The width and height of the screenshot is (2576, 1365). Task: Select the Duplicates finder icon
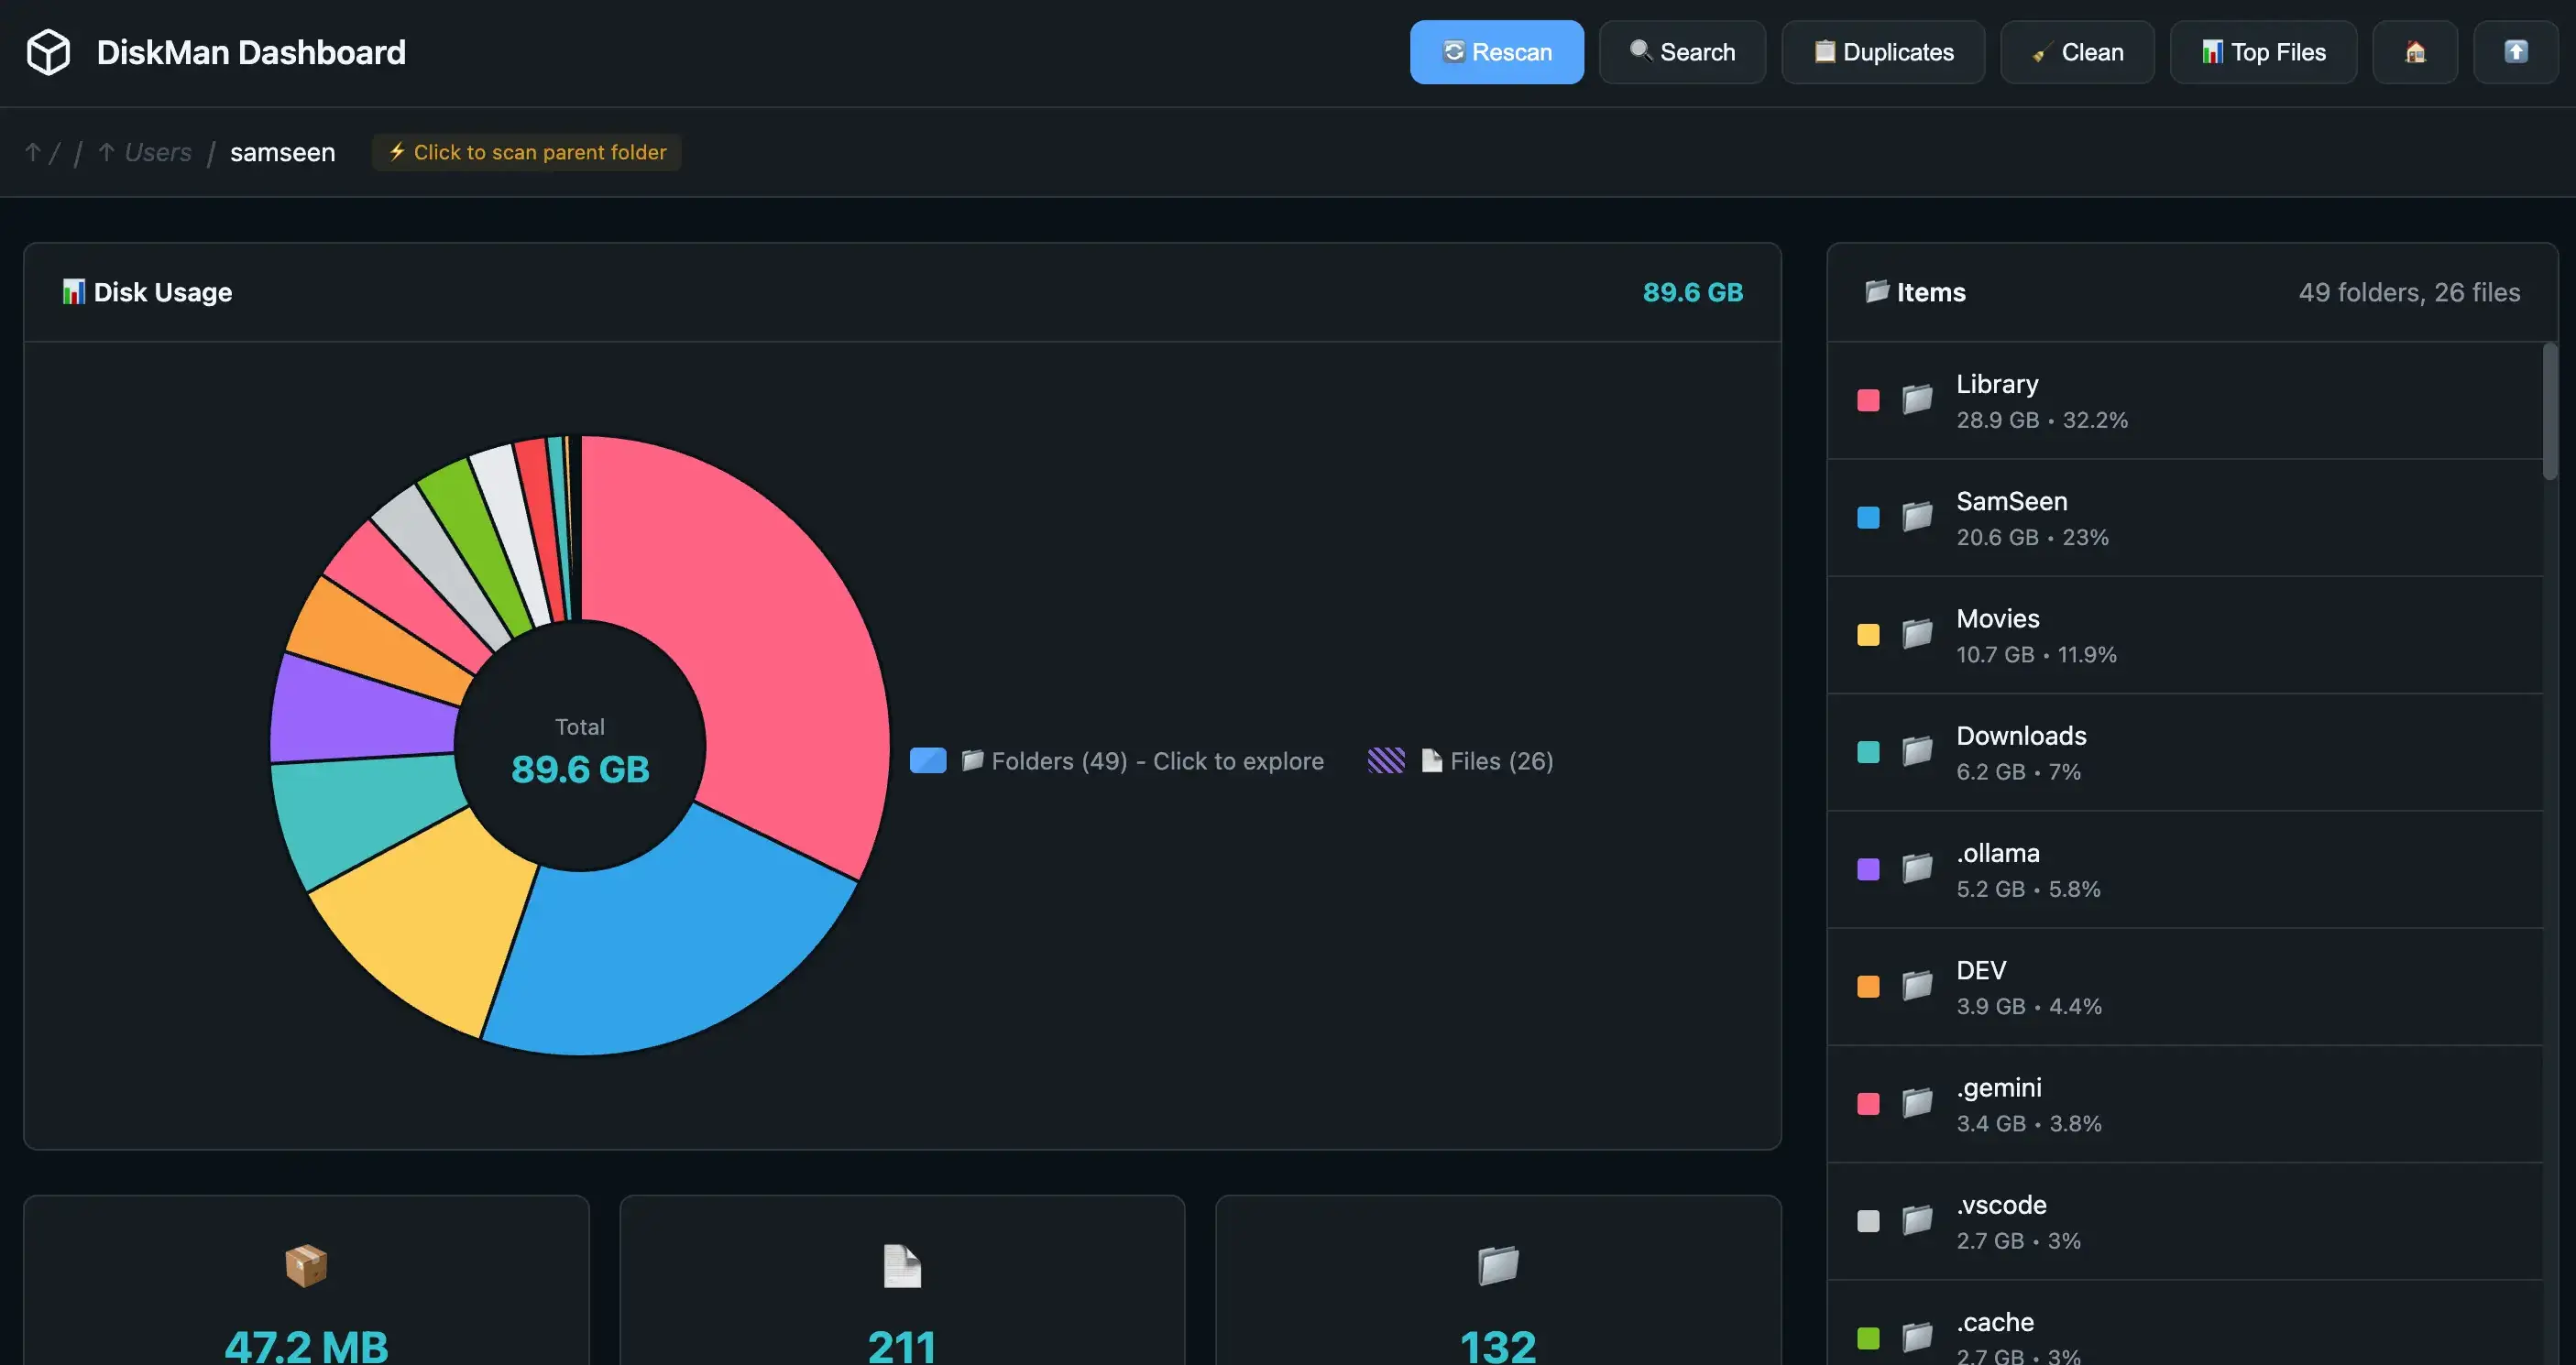tap(1825, 51)
